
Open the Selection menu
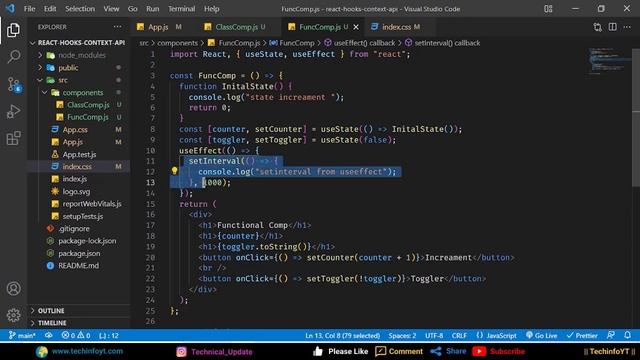80,9
